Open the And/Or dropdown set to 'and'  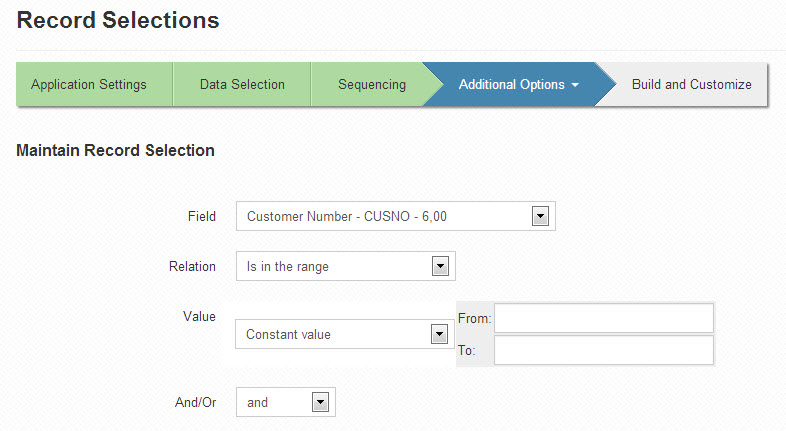tap(286, 402)
